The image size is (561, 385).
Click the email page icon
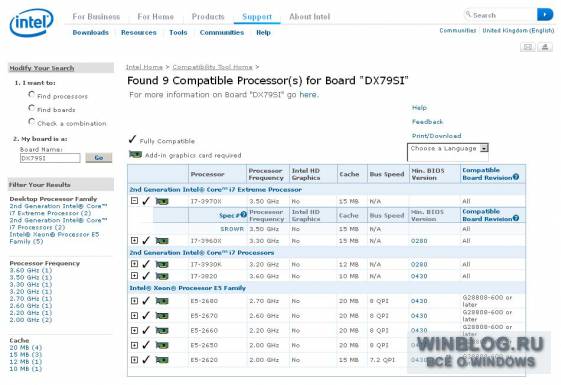click(528, 47)
